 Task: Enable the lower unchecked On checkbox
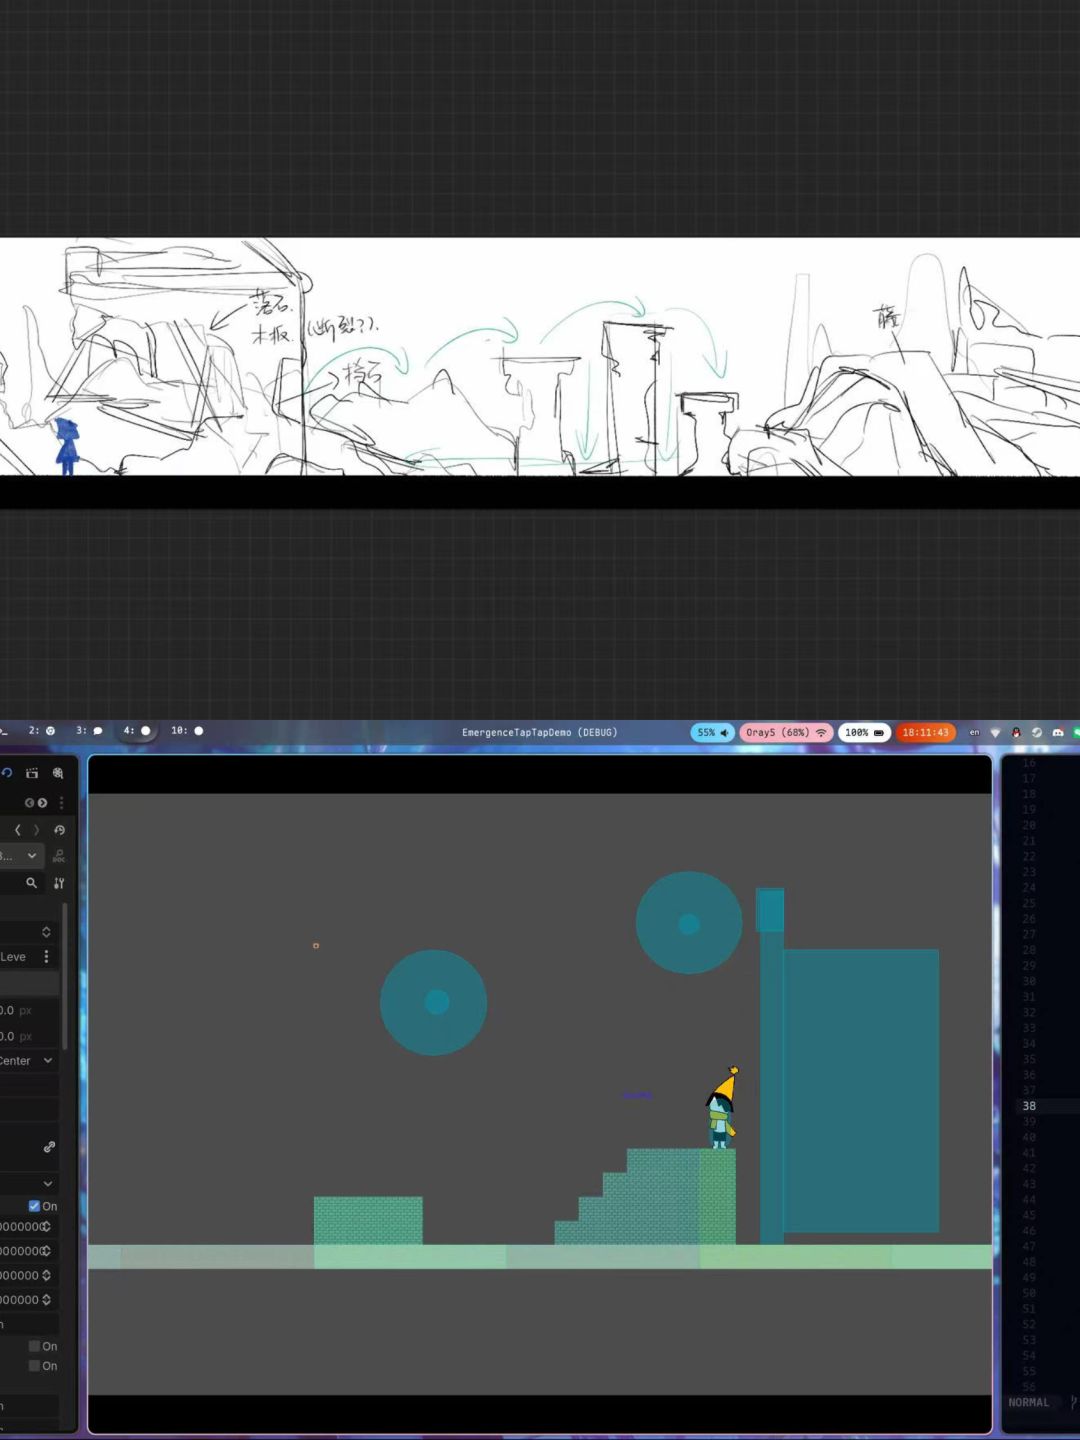click(x=34, y=1366)
